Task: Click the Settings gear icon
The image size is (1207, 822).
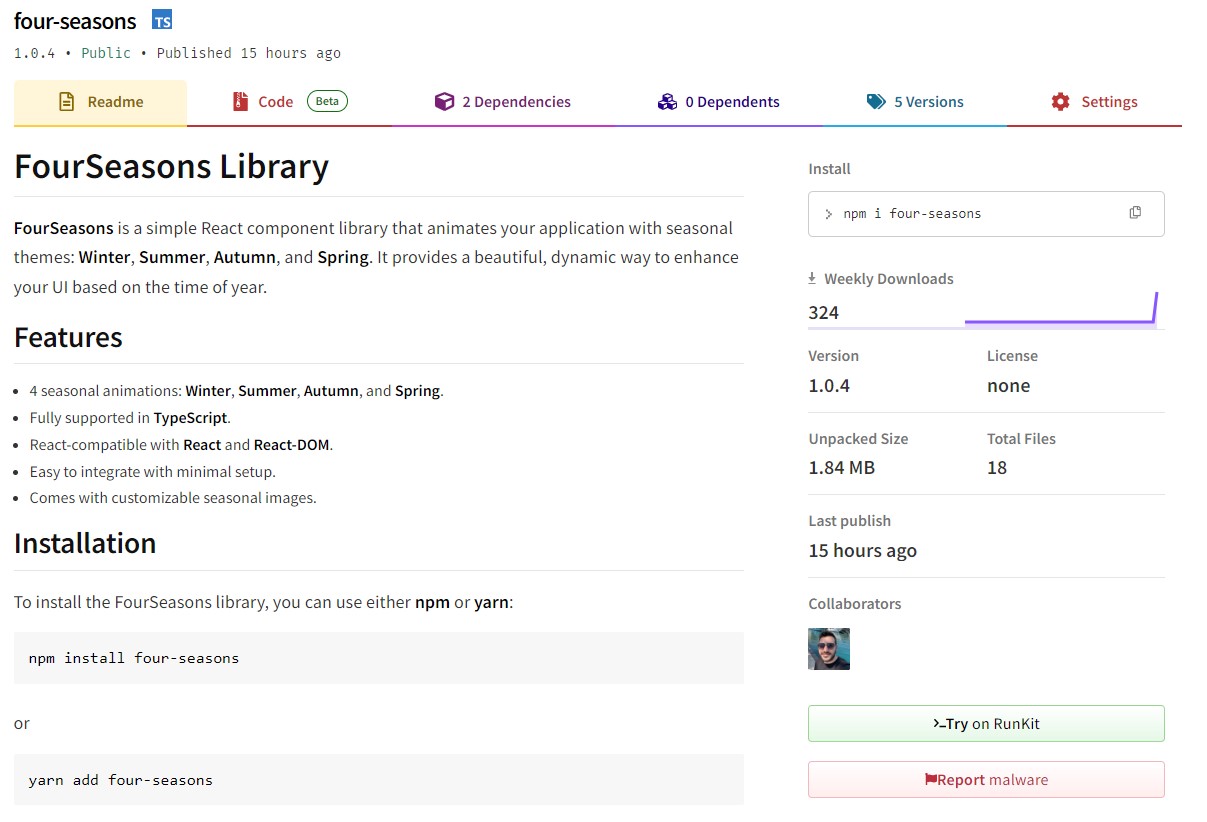Action: point(1060,102)
